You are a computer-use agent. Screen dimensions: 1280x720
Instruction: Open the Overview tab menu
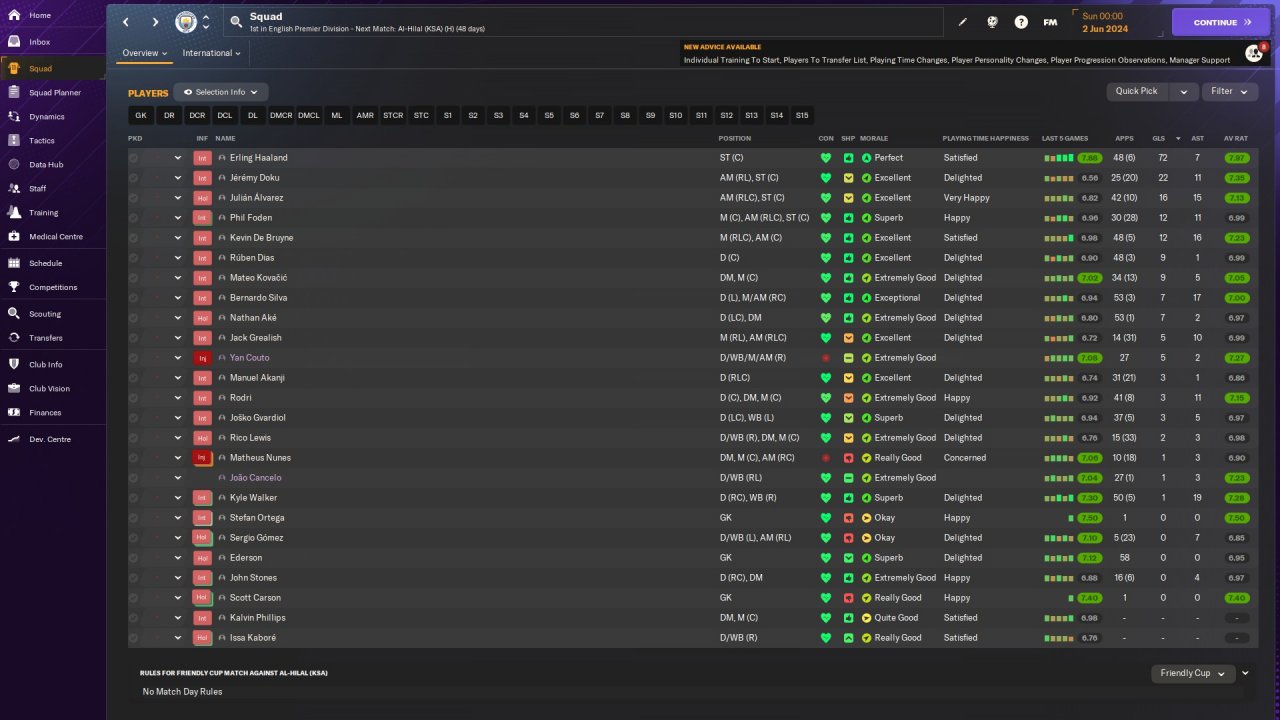145,53
